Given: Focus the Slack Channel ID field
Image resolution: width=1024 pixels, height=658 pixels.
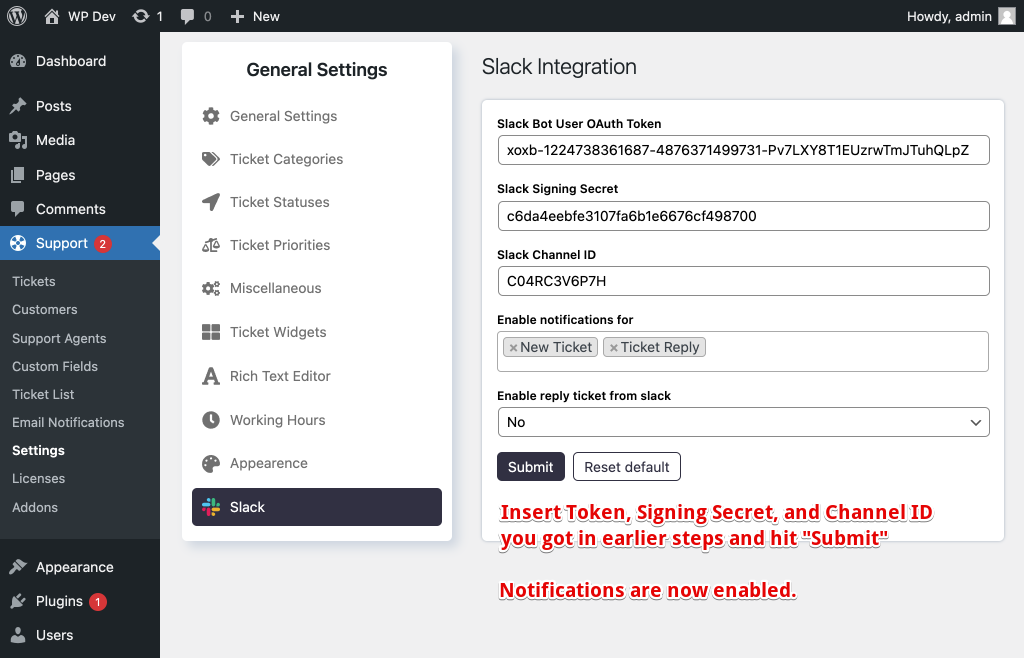Looking at the screenshot, I should pos(743,281).
